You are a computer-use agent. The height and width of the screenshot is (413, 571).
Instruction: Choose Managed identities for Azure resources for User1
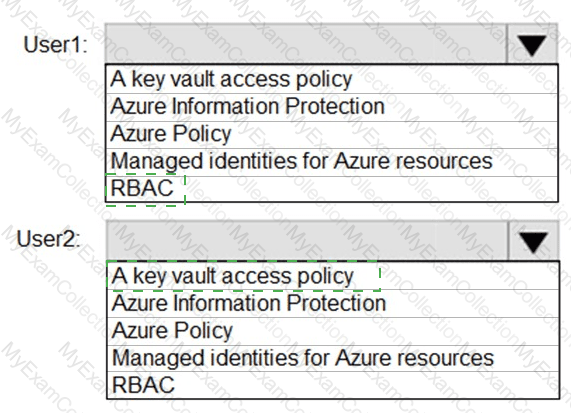click(x=331, y=162)
